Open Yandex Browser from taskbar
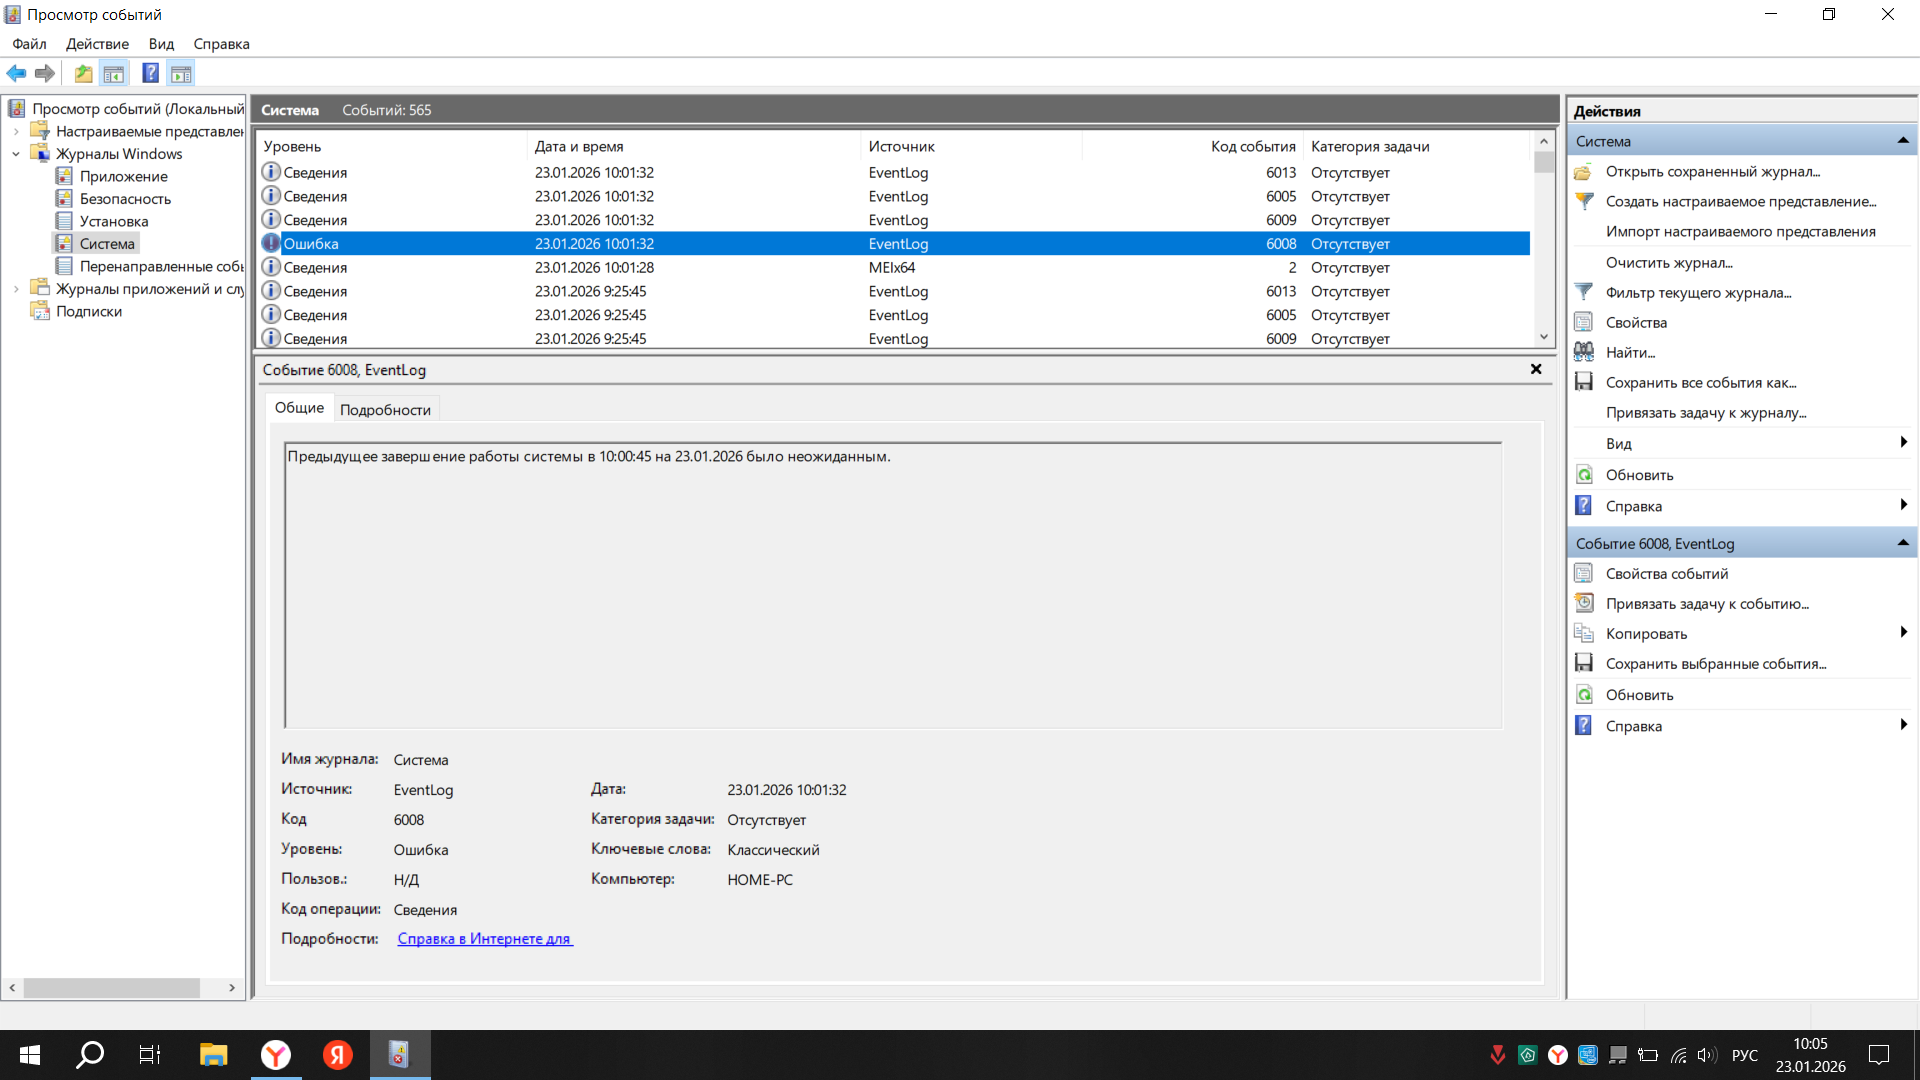Viewport: 1920px width, 1080px height. (x=276, y=1055)
